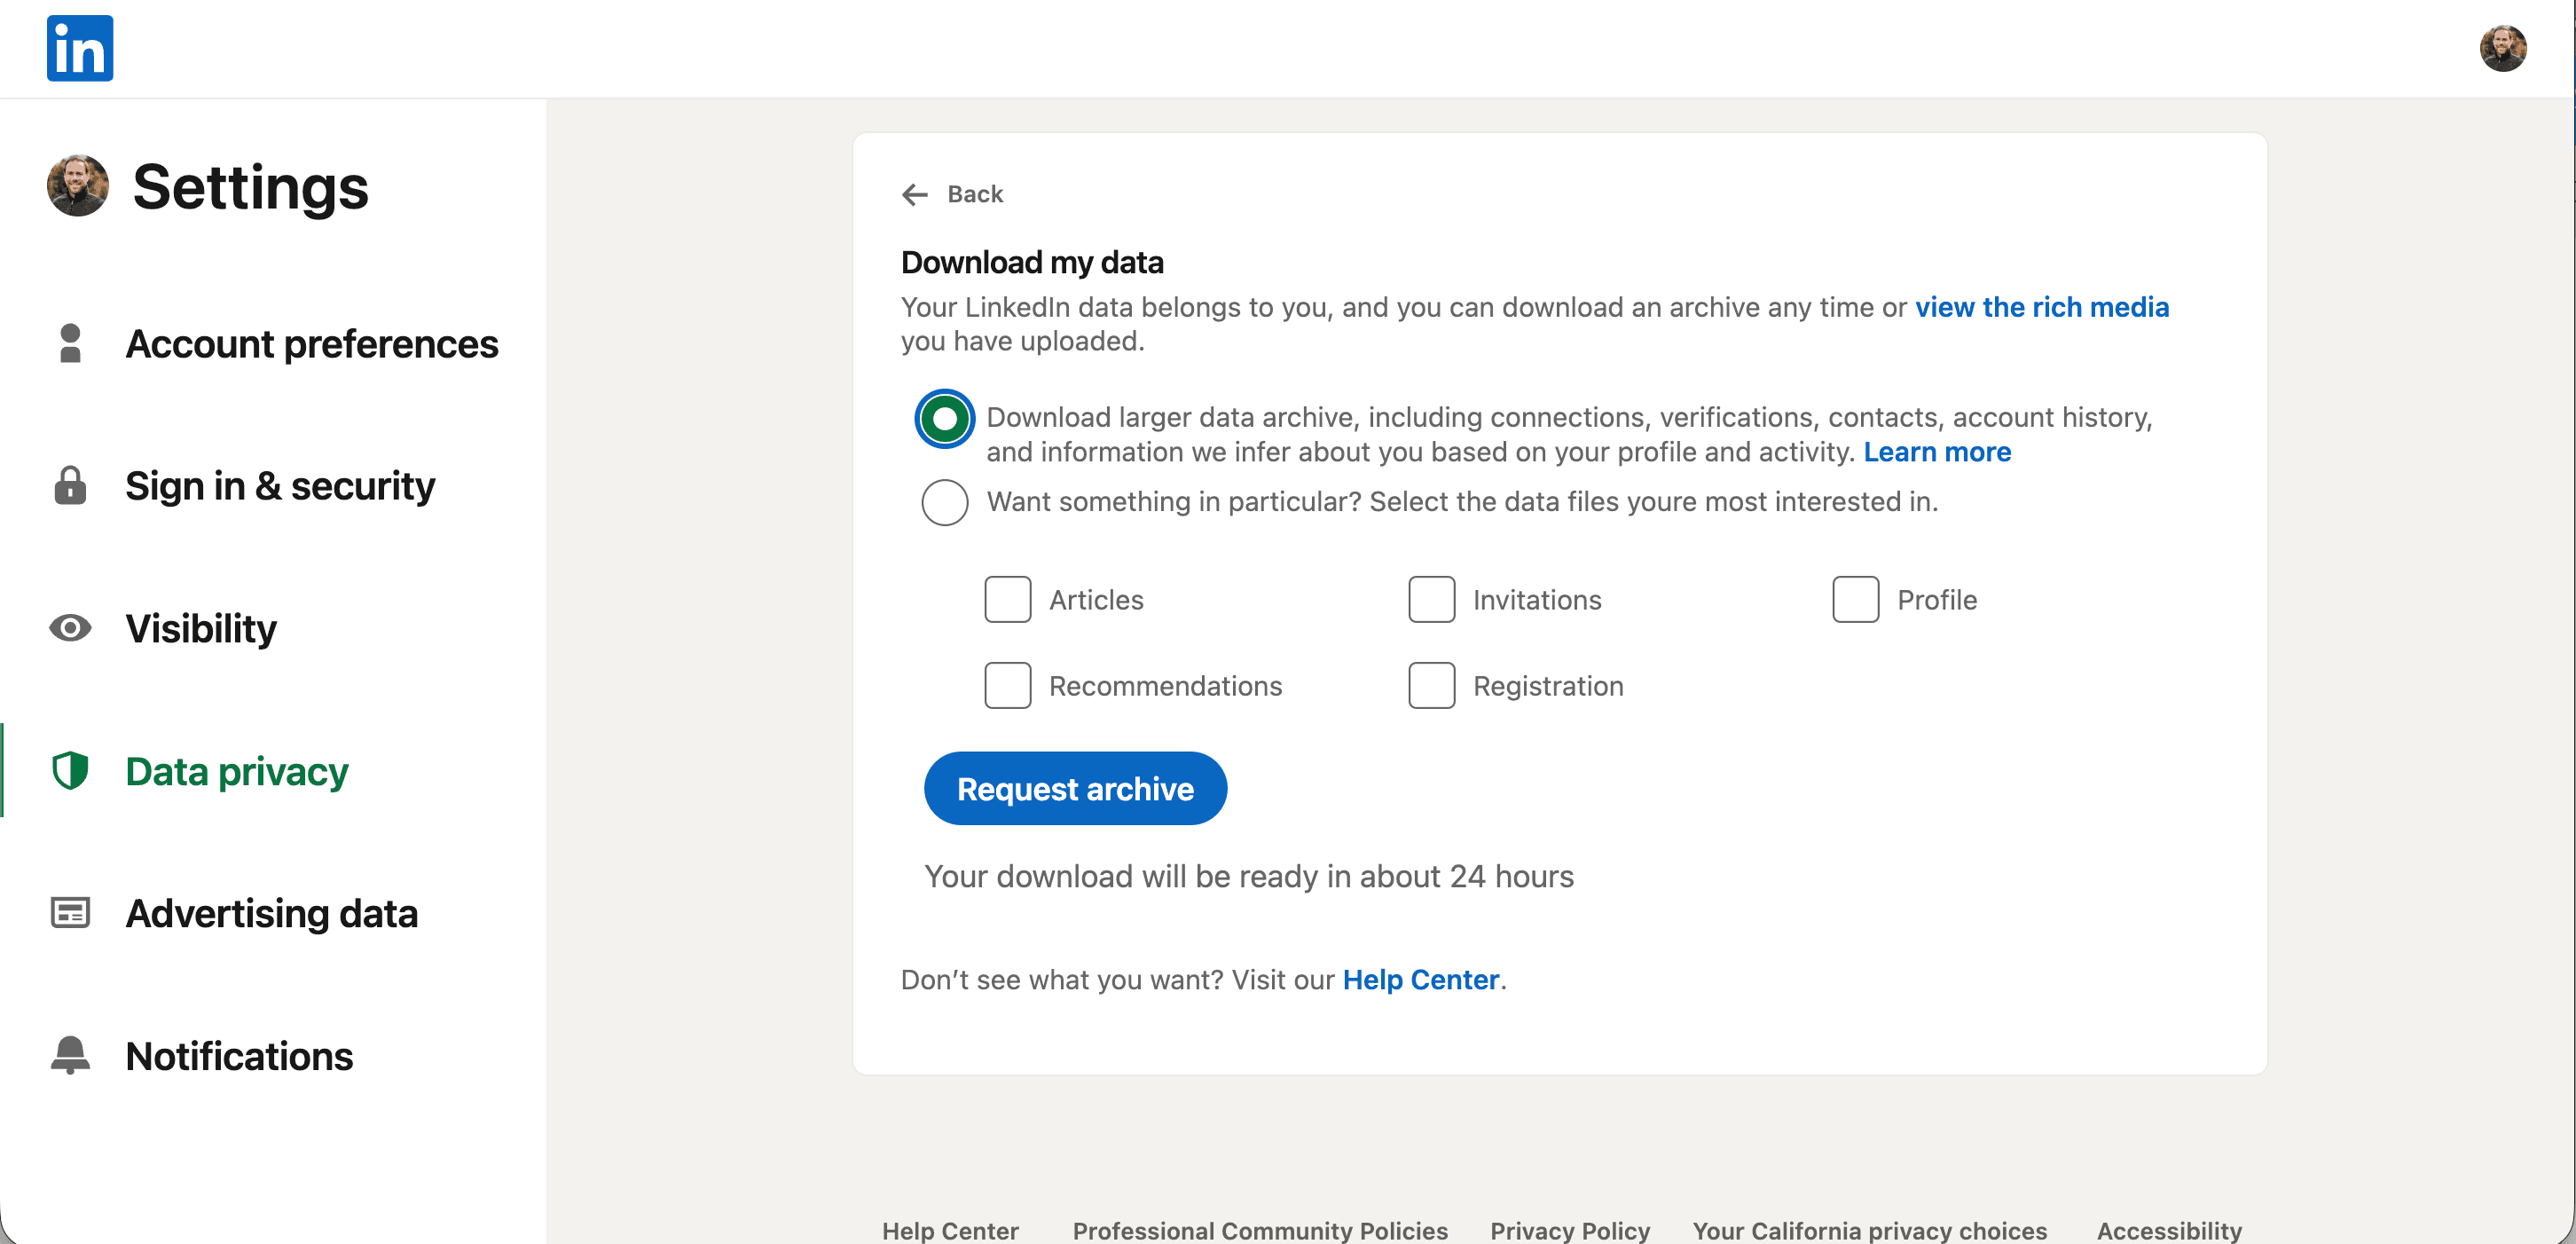Image resolution: width=2576 pixels, height=1244 pixels.
Task: Select the larger data archive radio option
Action: click(x=944, y=418)
